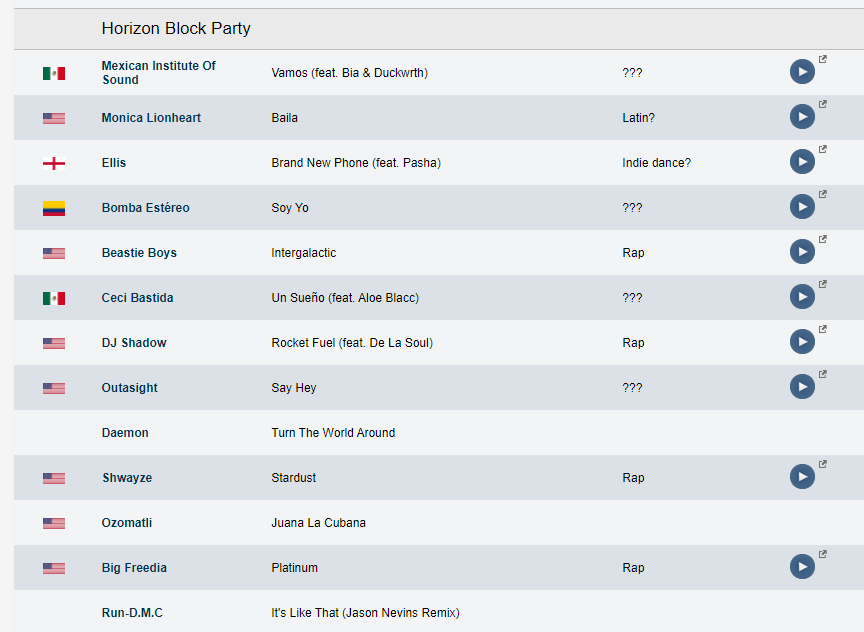Click the Colombia flag beside Bomba Estéreo
This screenshot has width=864, height=632.
54,208
